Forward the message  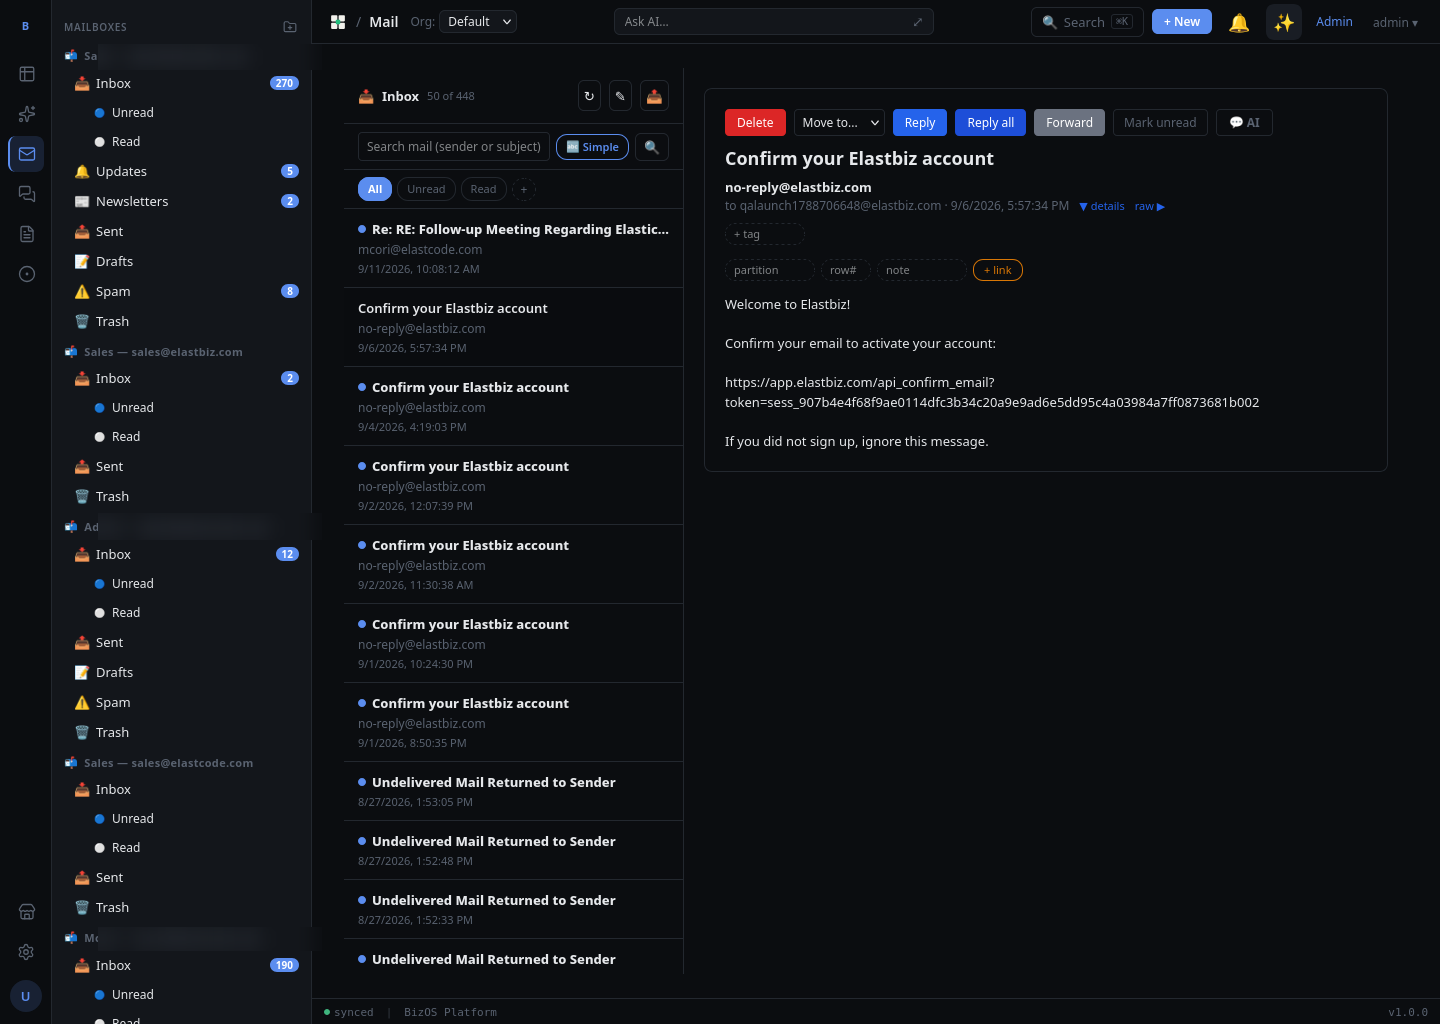(x=1069, y=122)
